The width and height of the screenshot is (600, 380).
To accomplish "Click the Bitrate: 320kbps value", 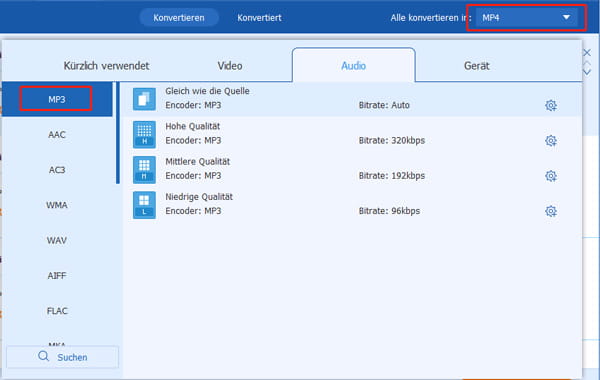I will 391,140.
